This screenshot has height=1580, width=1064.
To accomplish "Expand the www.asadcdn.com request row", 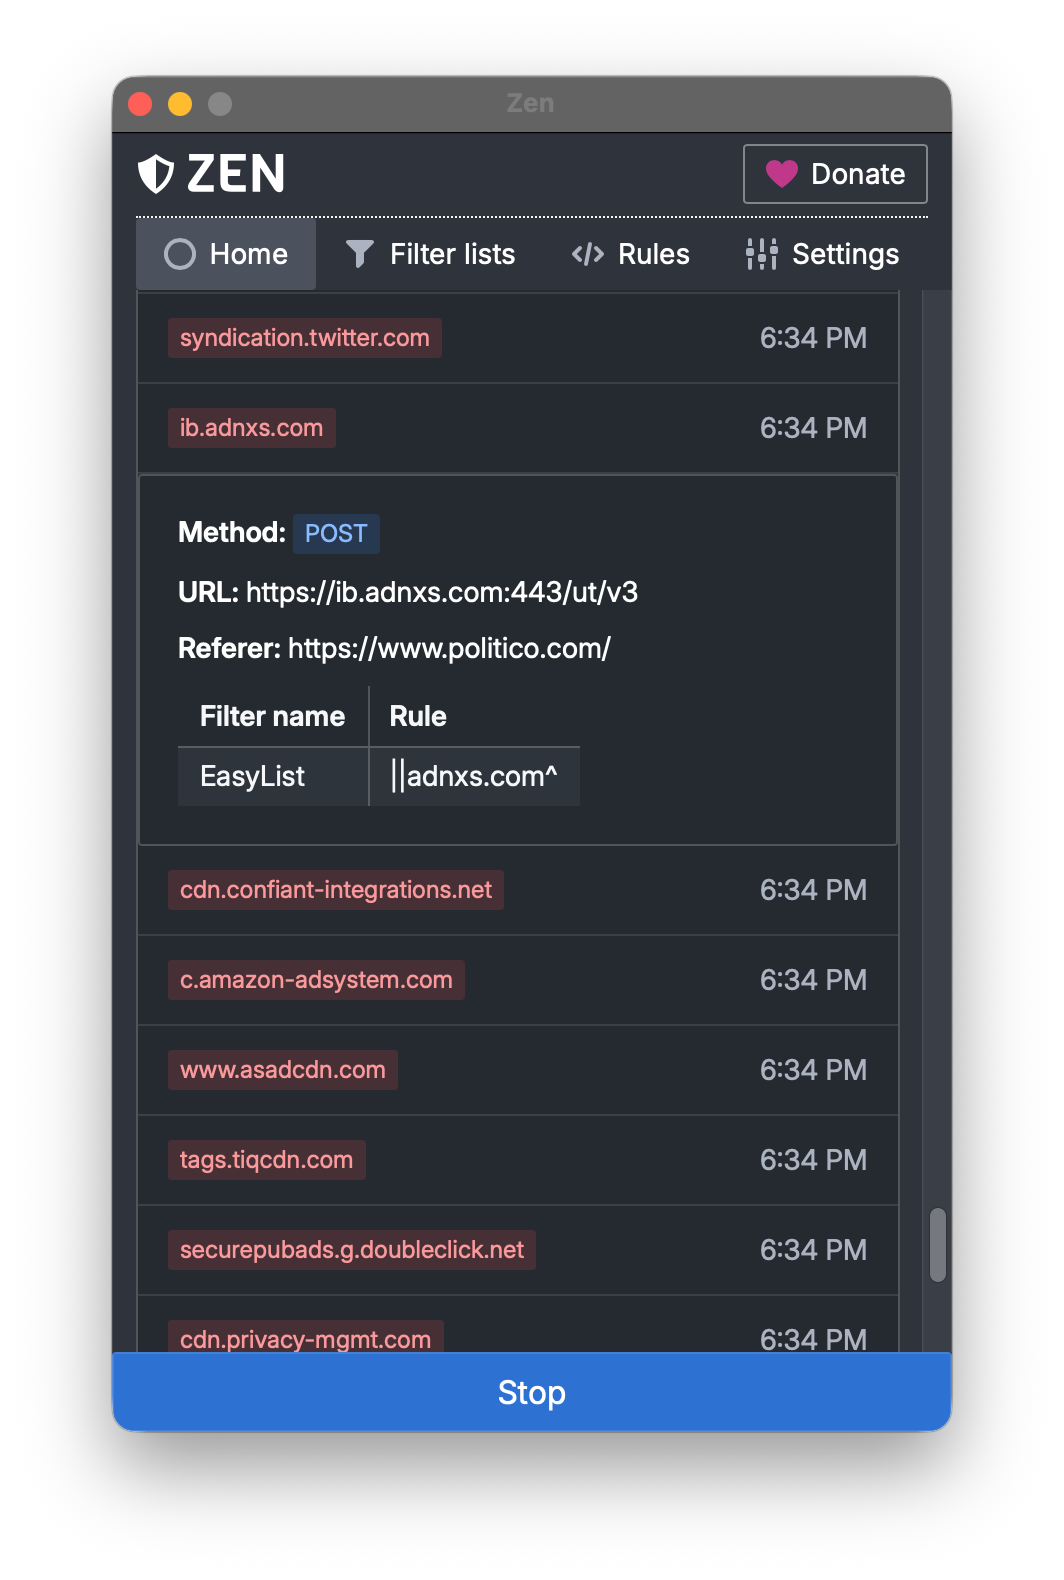I will (x=518, y=1070).
